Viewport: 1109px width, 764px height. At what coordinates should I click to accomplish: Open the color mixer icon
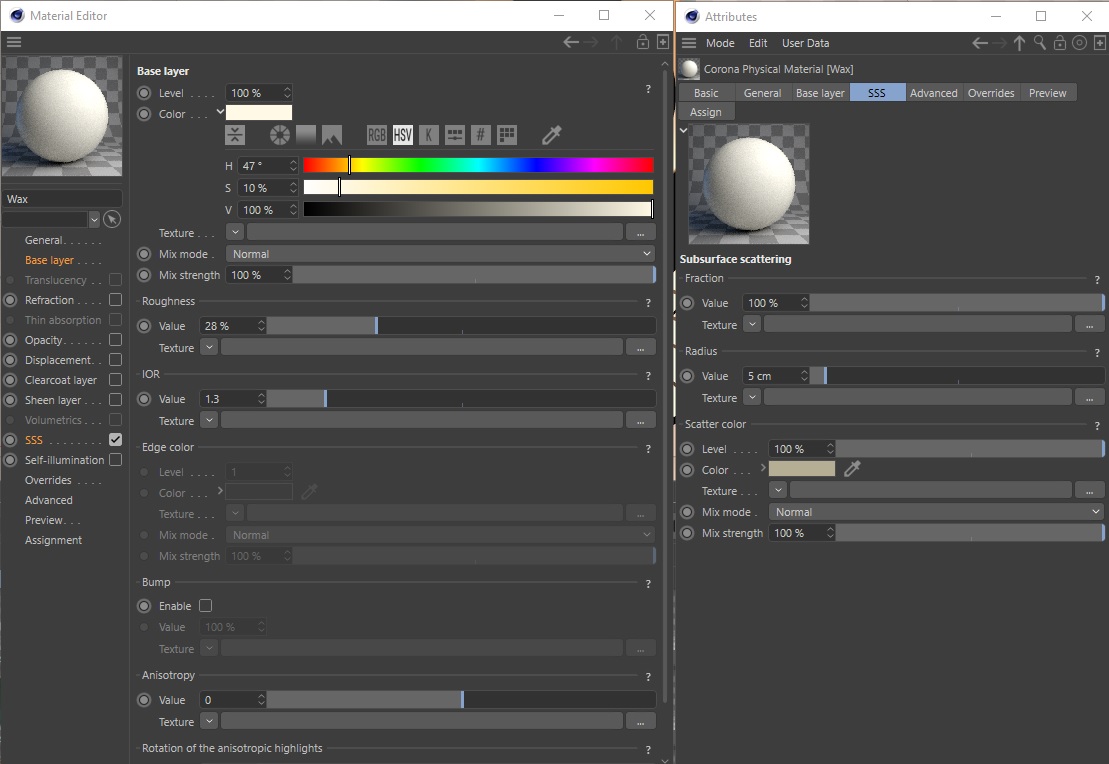[455, 134]
